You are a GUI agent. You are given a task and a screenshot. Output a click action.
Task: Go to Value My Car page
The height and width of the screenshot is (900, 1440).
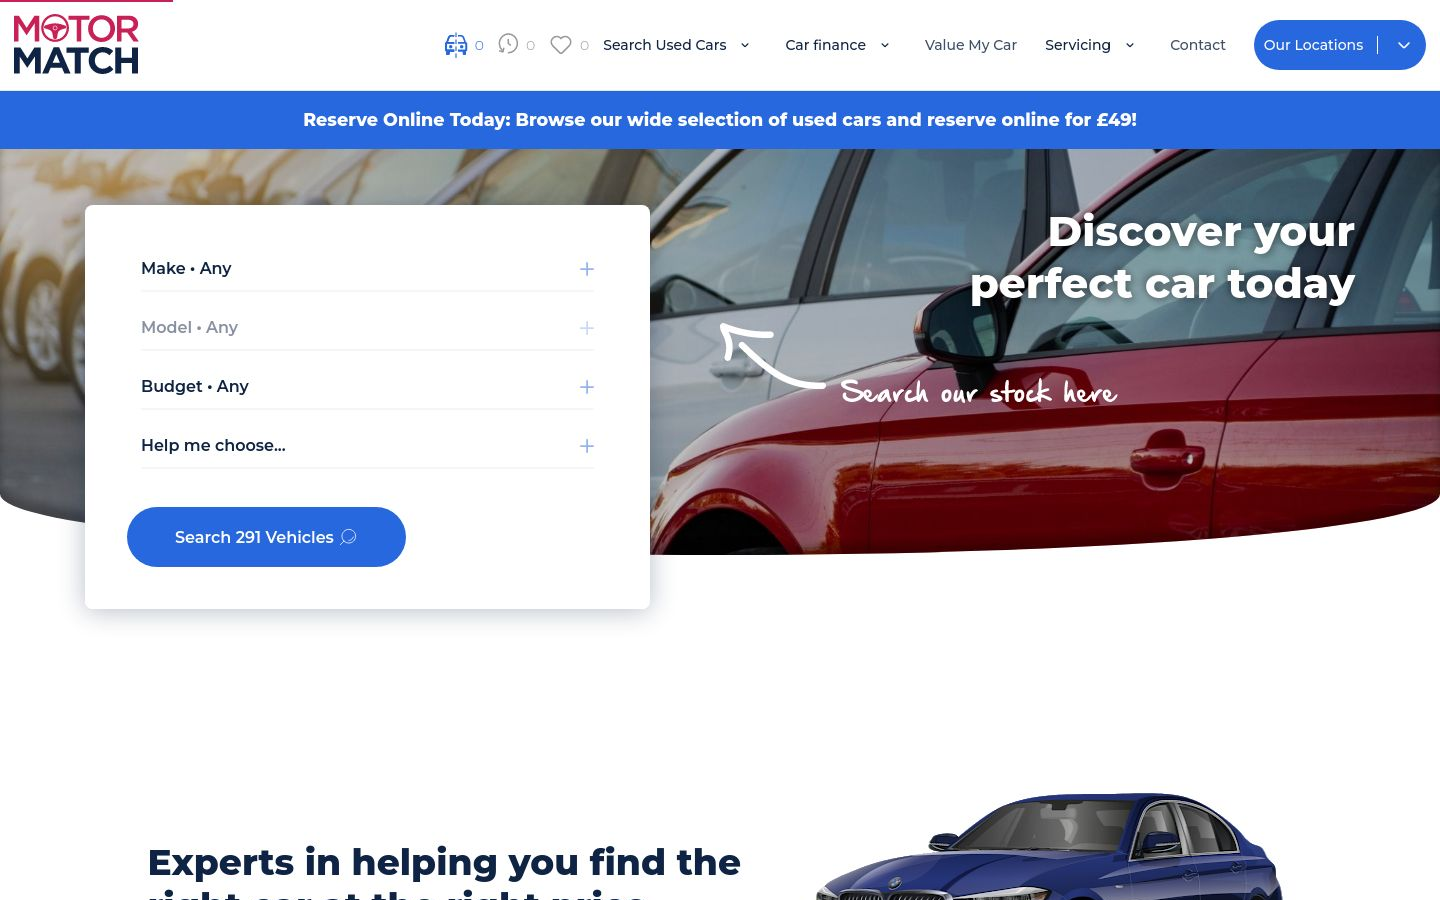point(971,45)
